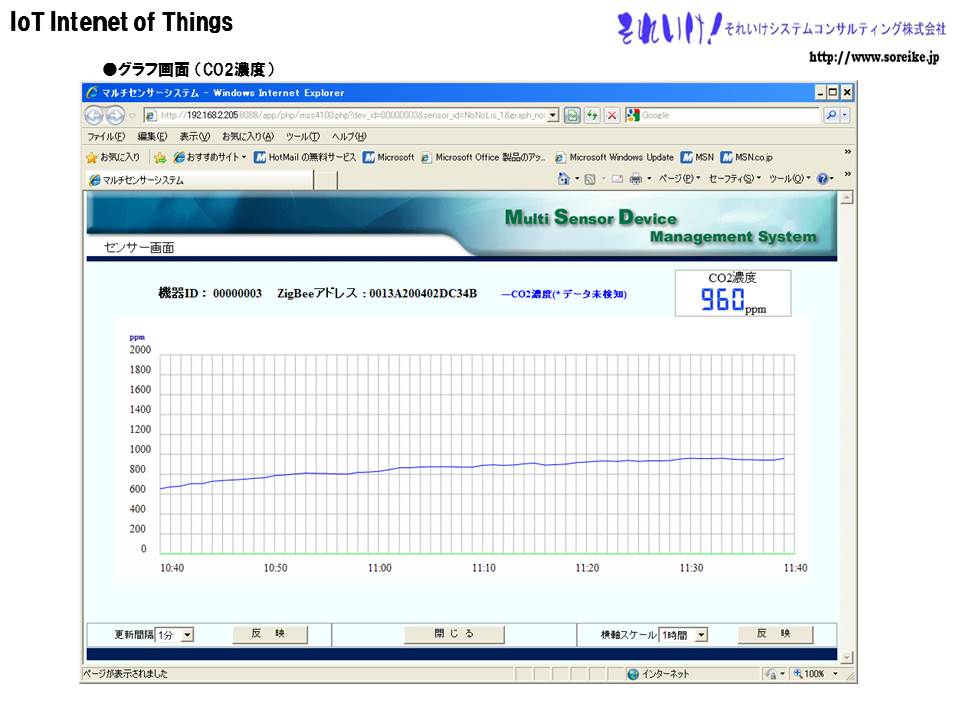Open Microsoft Windows Update favorites link

(x=614, y=157)
